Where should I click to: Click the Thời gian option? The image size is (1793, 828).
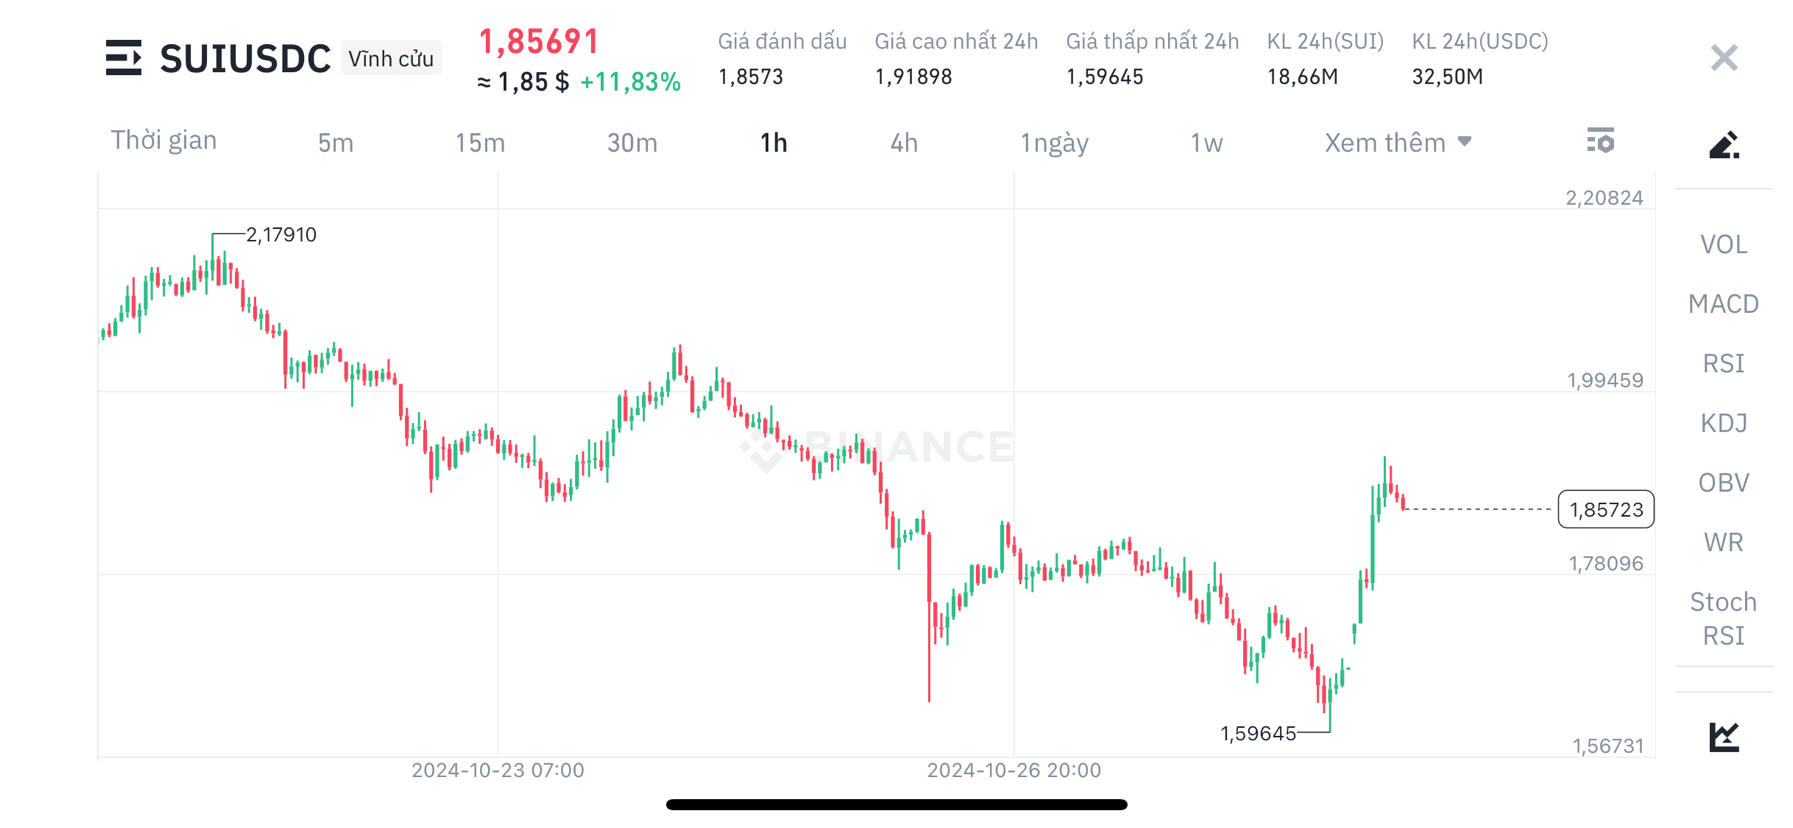(x=164, y=140)
